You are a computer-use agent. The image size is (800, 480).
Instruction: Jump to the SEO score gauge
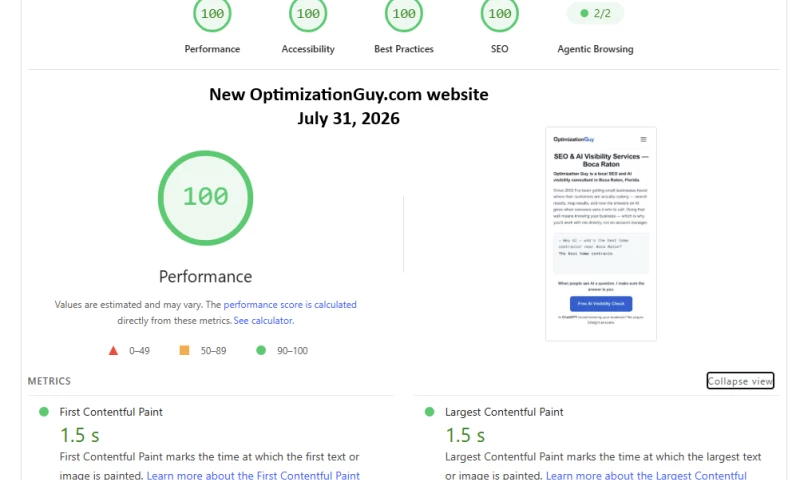click(499, 14)
